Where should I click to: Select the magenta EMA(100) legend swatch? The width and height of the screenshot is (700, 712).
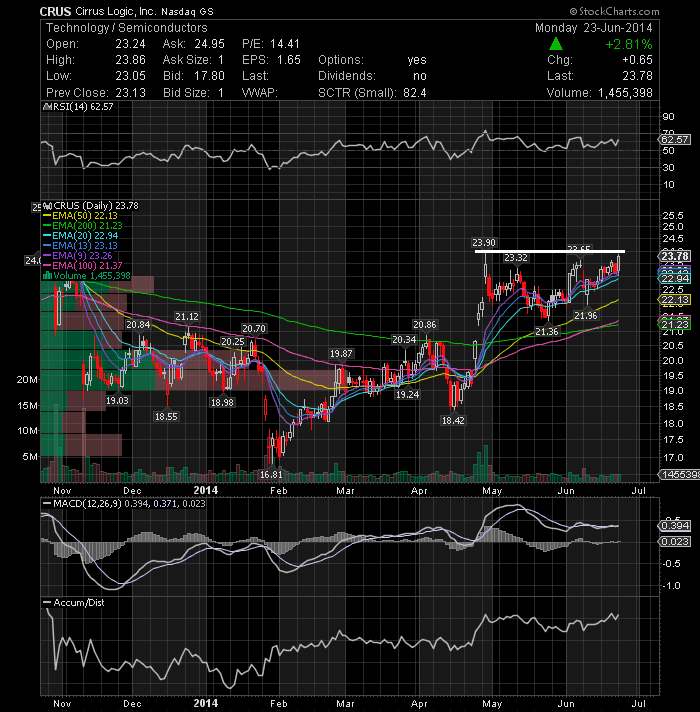[x=47, y=266]
